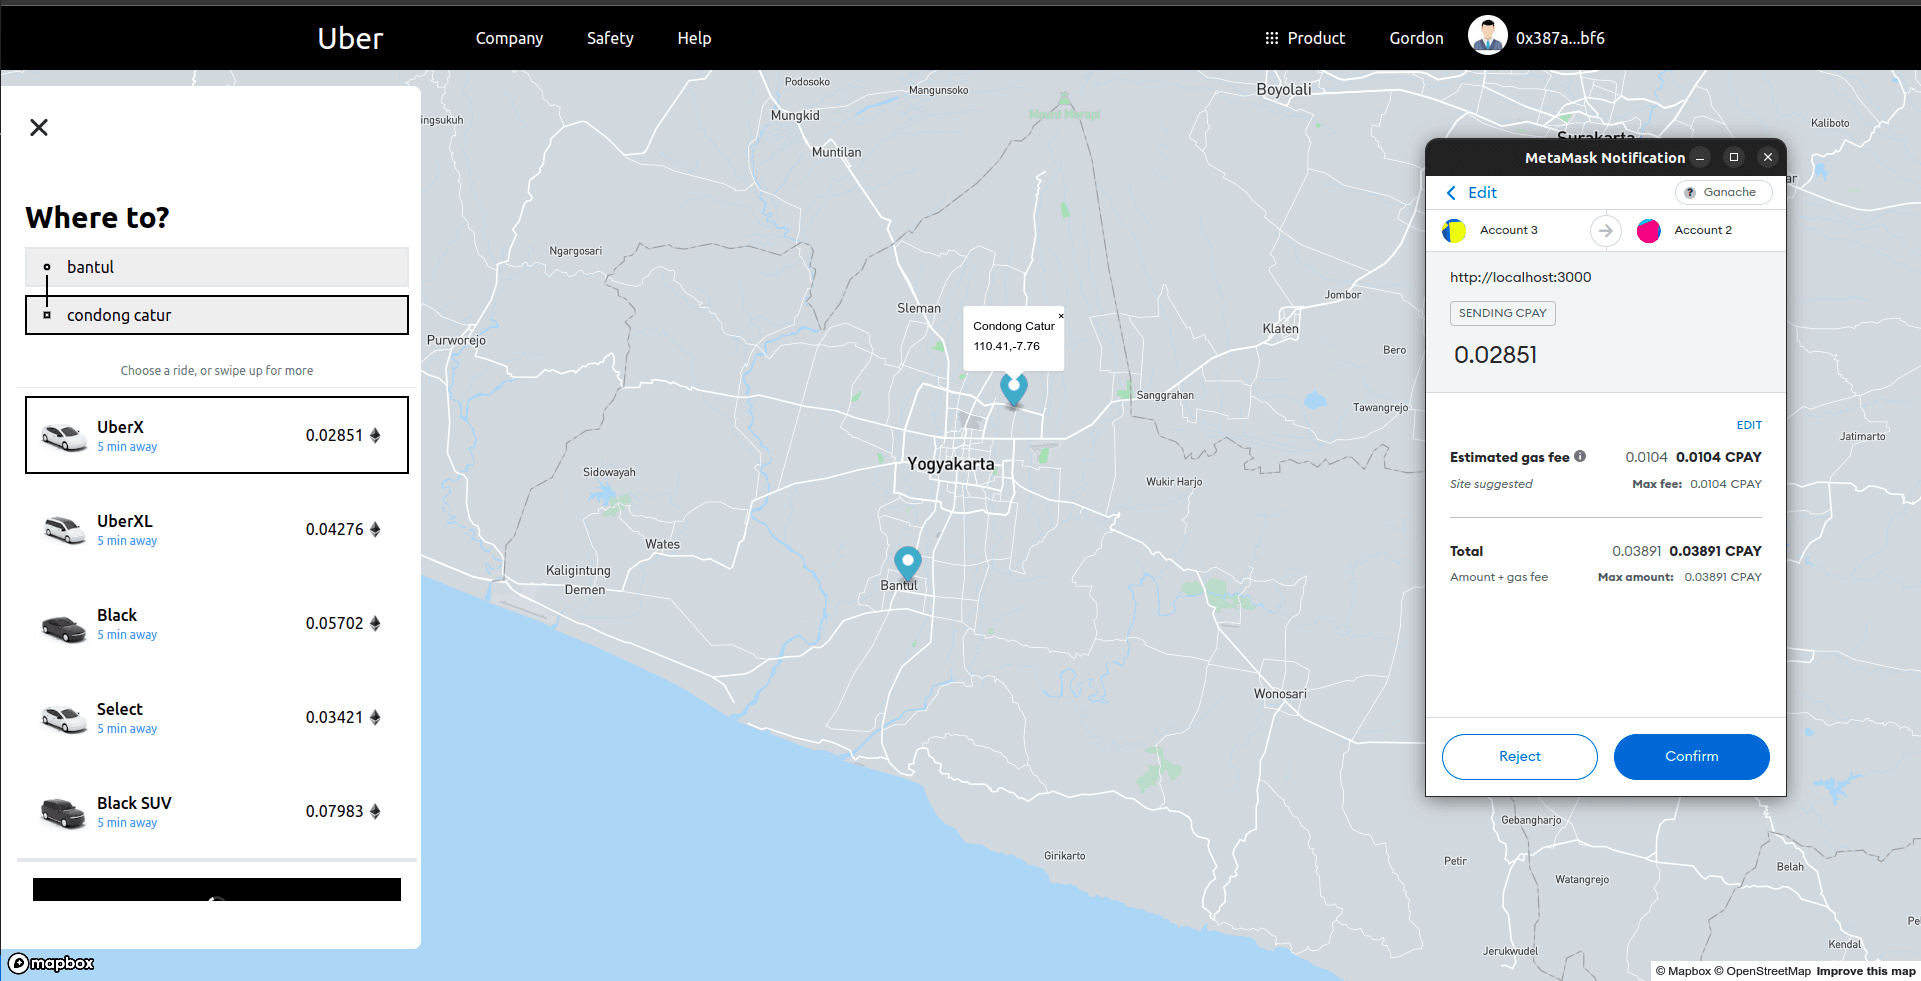This screenshot has height=981, width=1921.
Task: Select the Select ride option
Action: pyautogui.click(x=217, y=717)
